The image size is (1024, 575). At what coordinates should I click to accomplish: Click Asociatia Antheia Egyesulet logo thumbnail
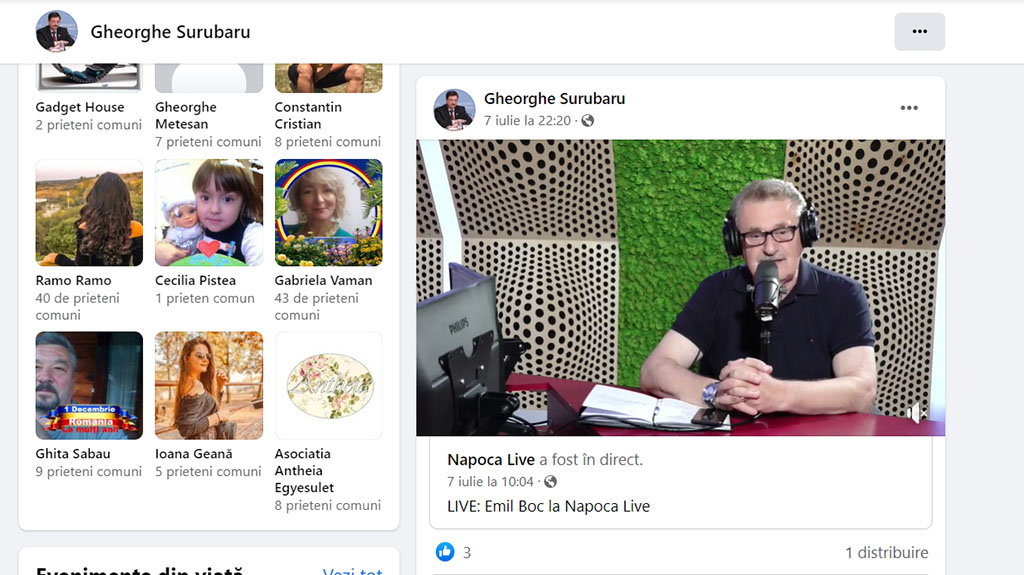click(x=328, y=386)
